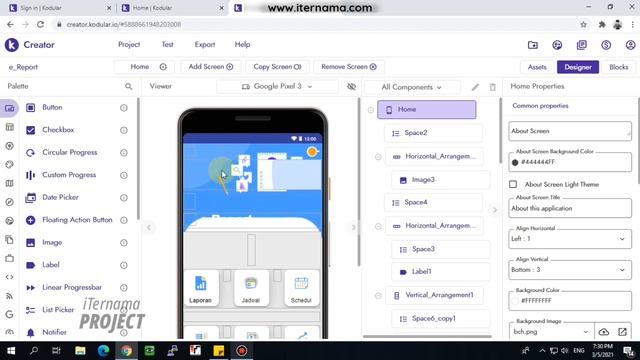Open the Export menu
This screenshot has height=360, width=640.
click(205, 44)
